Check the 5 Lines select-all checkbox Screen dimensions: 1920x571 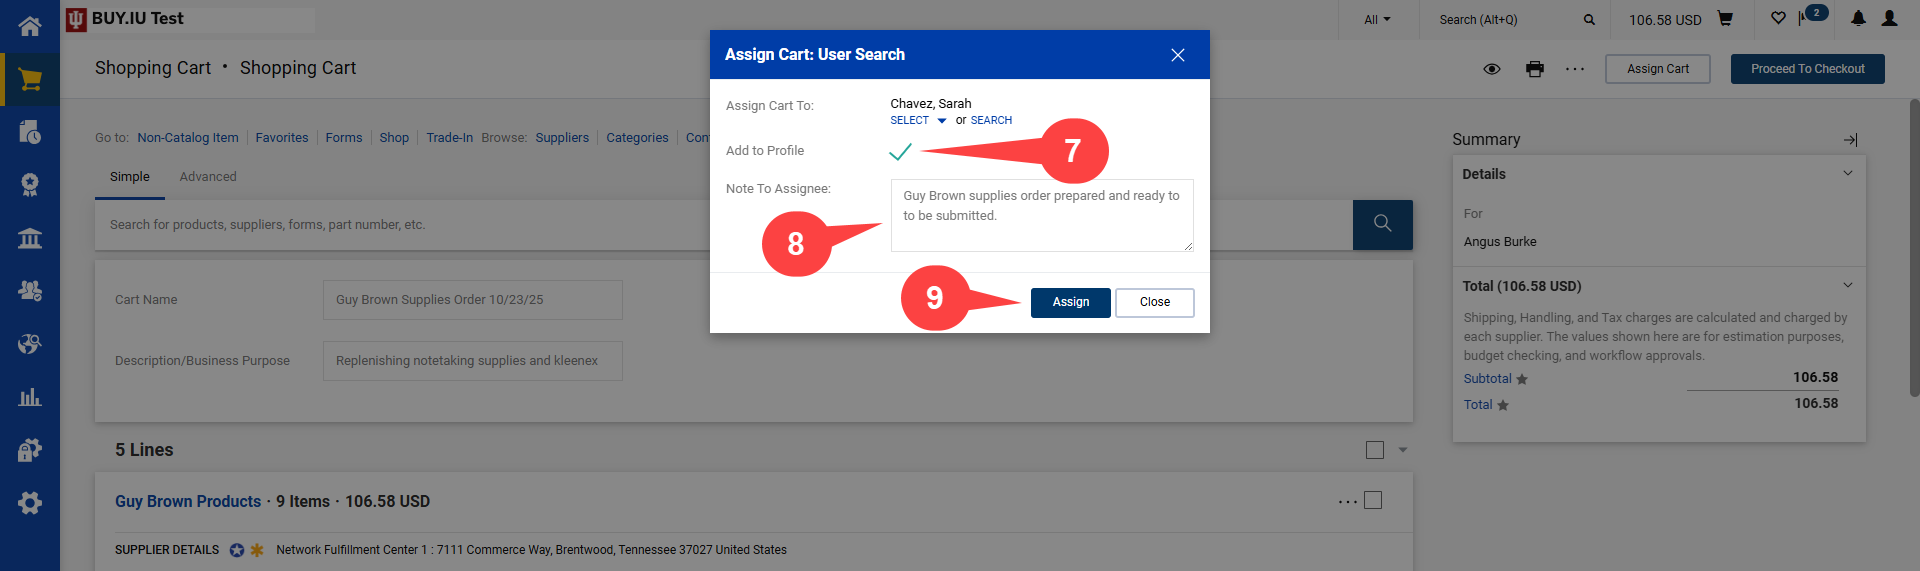click(x=1375, y=450)
